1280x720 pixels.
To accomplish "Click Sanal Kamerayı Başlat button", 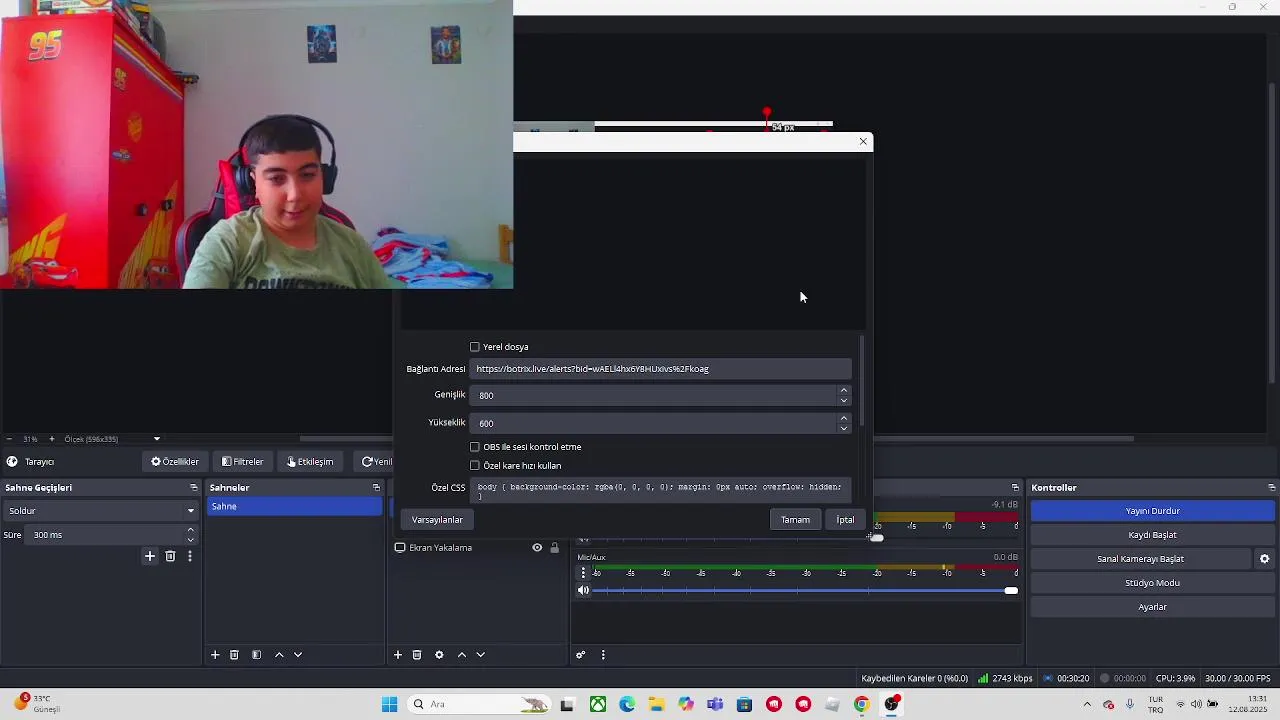I will [1140, 559].
